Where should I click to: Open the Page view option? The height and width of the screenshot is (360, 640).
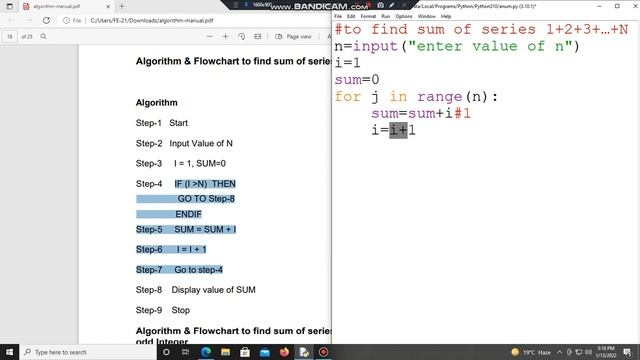click(293, 36)
